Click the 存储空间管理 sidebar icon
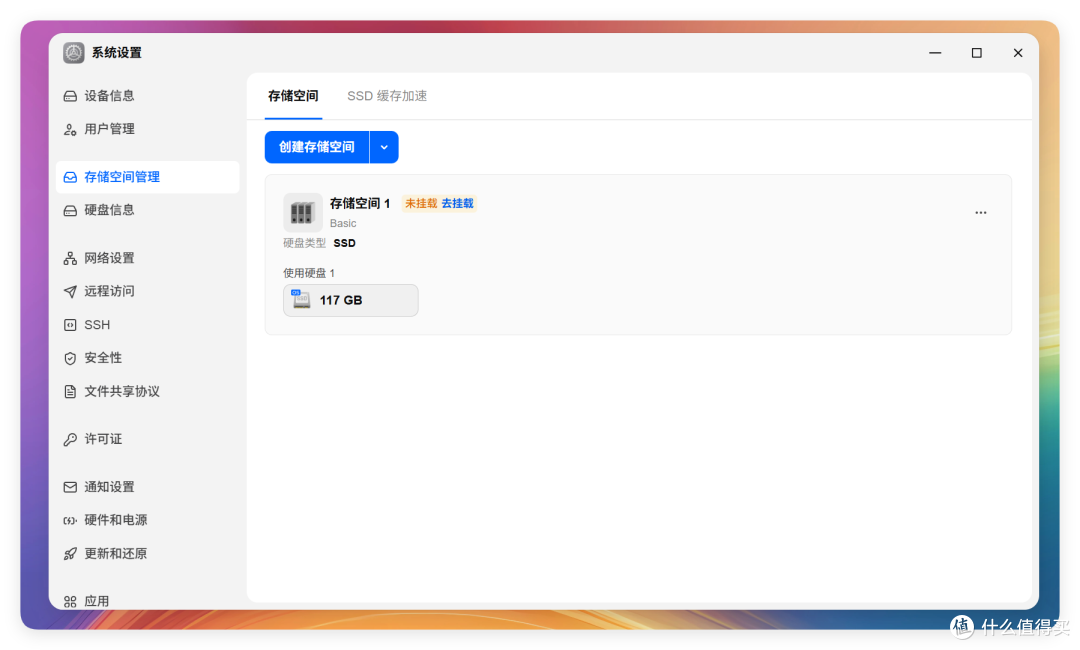 point(70,177)
